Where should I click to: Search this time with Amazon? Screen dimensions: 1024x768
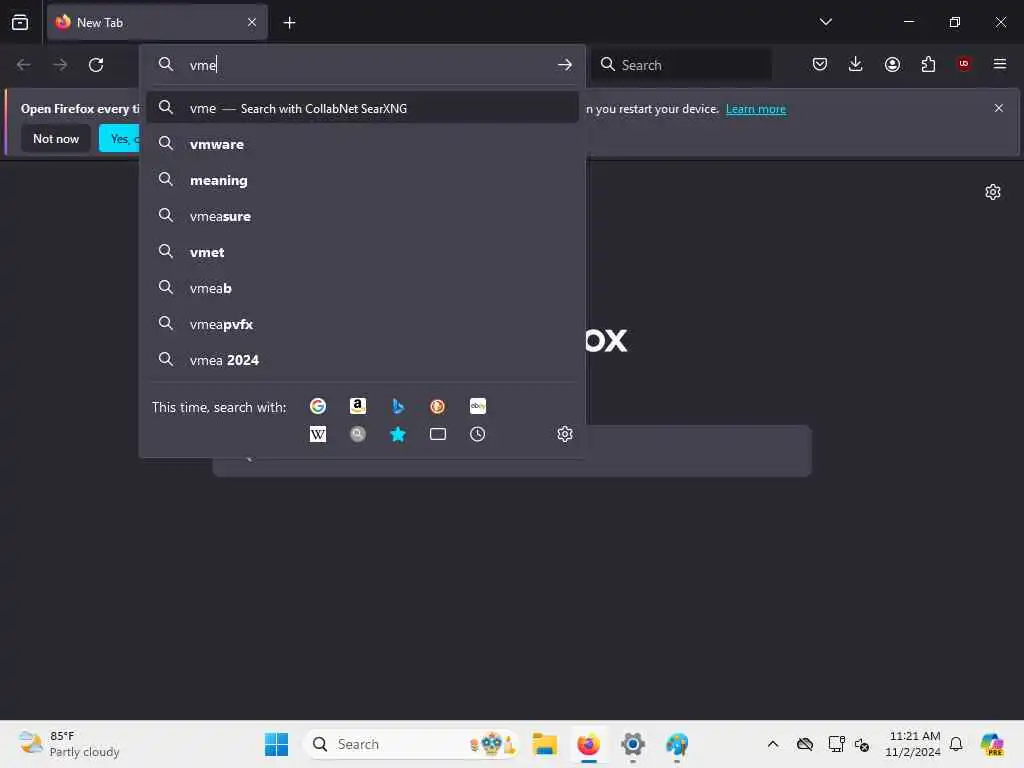357,406
